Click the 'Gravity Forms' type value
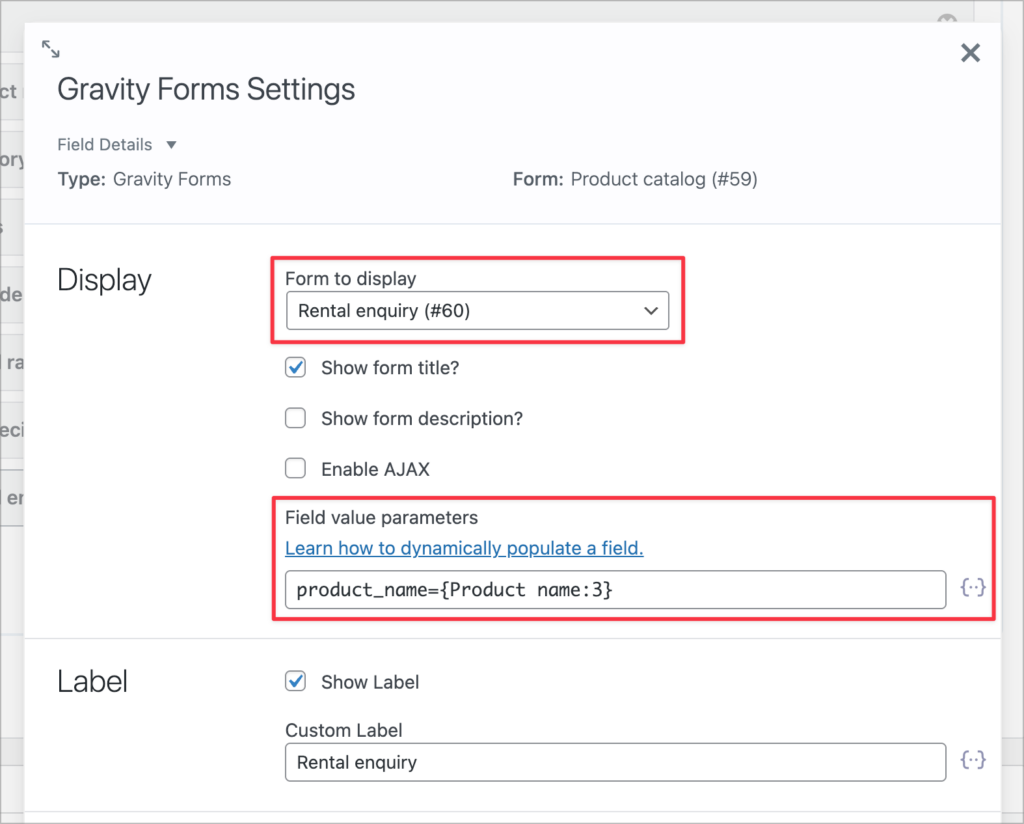Image resolution: width=1024 pixels, height=824 pixels. [x=172, y=179]
